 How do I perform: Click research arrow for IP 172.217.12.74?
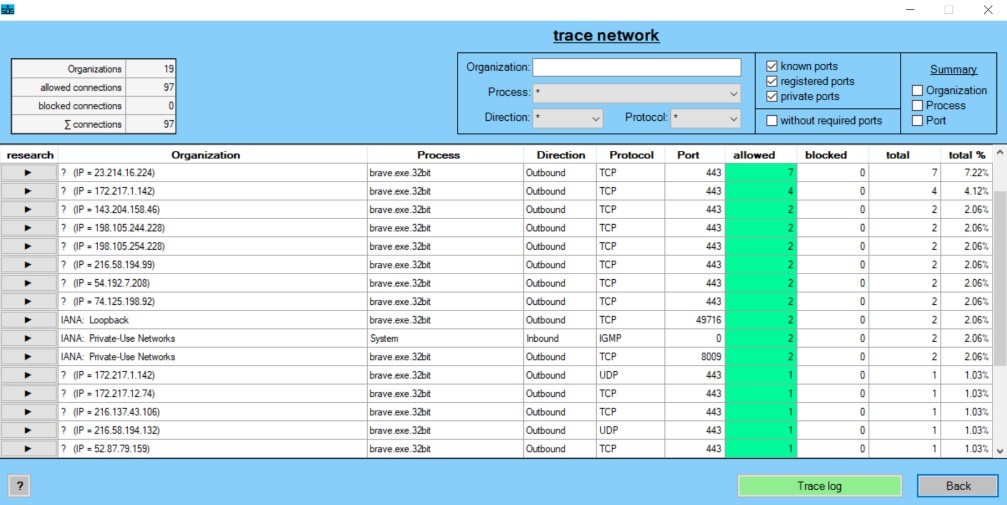[28, 394]
